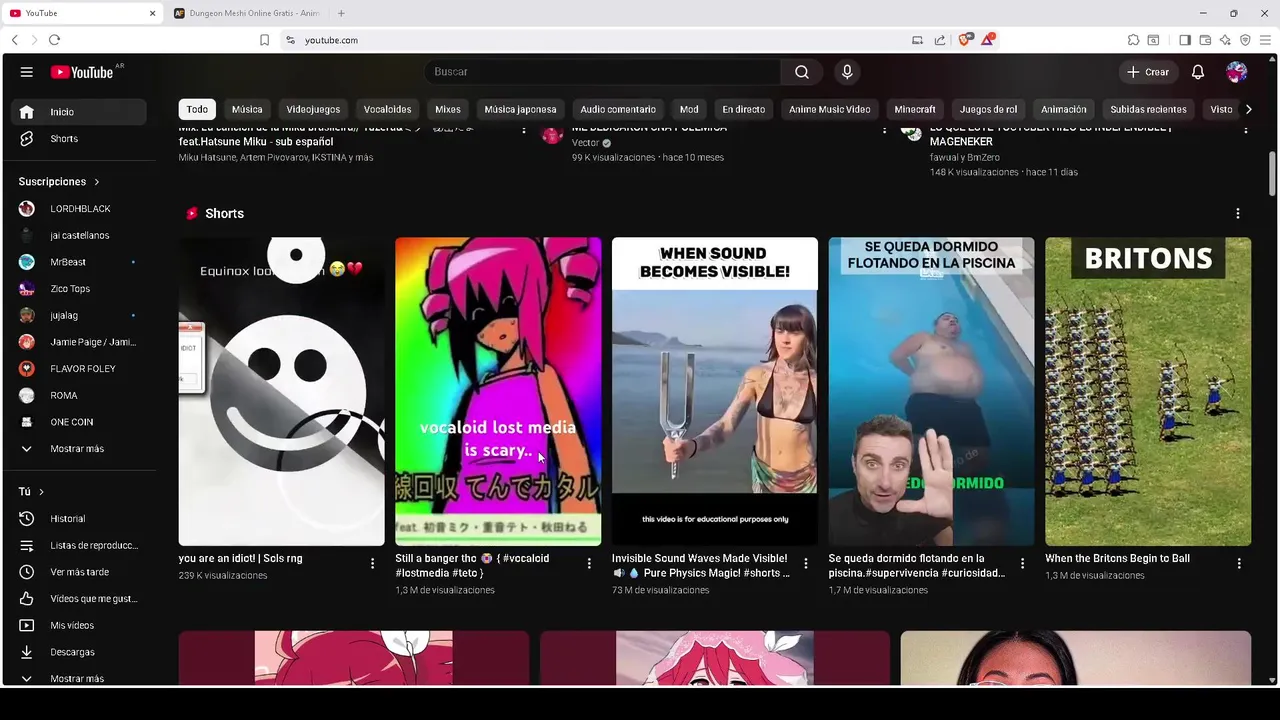Open the Brave Wallet icon
This screenshot has height=720, width=1280.
pyautogui.click(x=1205, y=40)
